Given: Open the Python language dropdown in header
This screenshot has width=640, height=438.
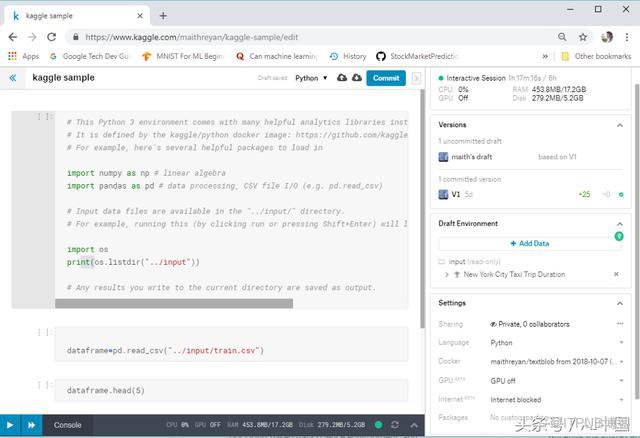Looking at the screenshot, I should click(x=311, y=78).
